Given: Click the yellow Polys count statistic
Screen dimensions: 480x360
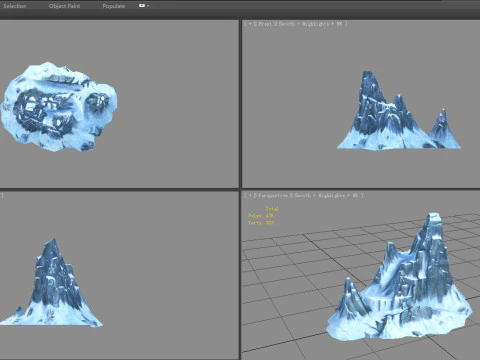Looking at the screenshot, I should tap(261, 216).
